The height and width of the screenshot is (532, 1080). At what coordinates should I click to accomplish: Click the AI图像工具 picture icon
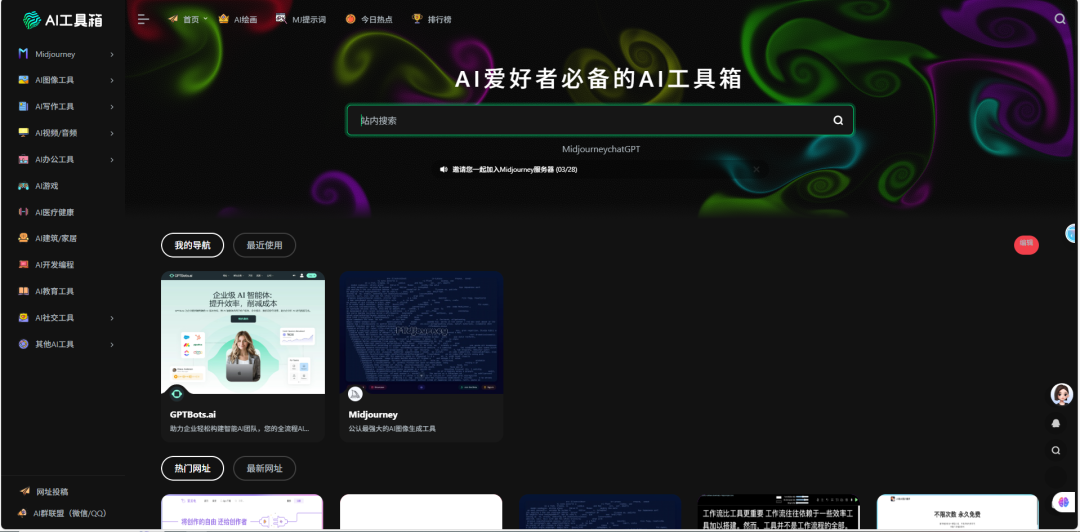[23, 80]
